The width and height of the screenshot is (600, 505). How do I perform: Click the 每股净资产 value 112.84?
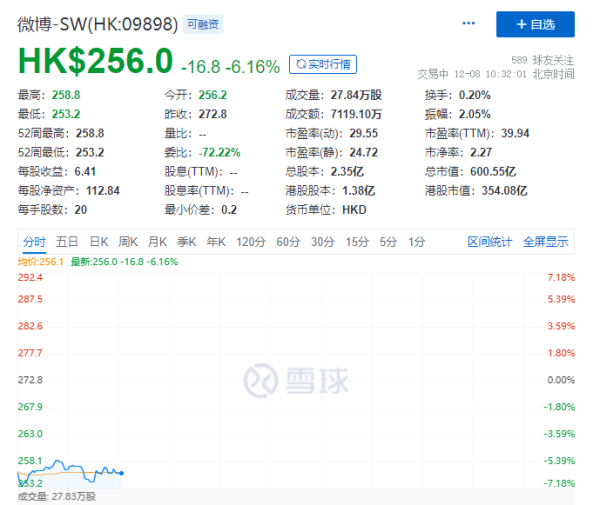pos(103,191)
